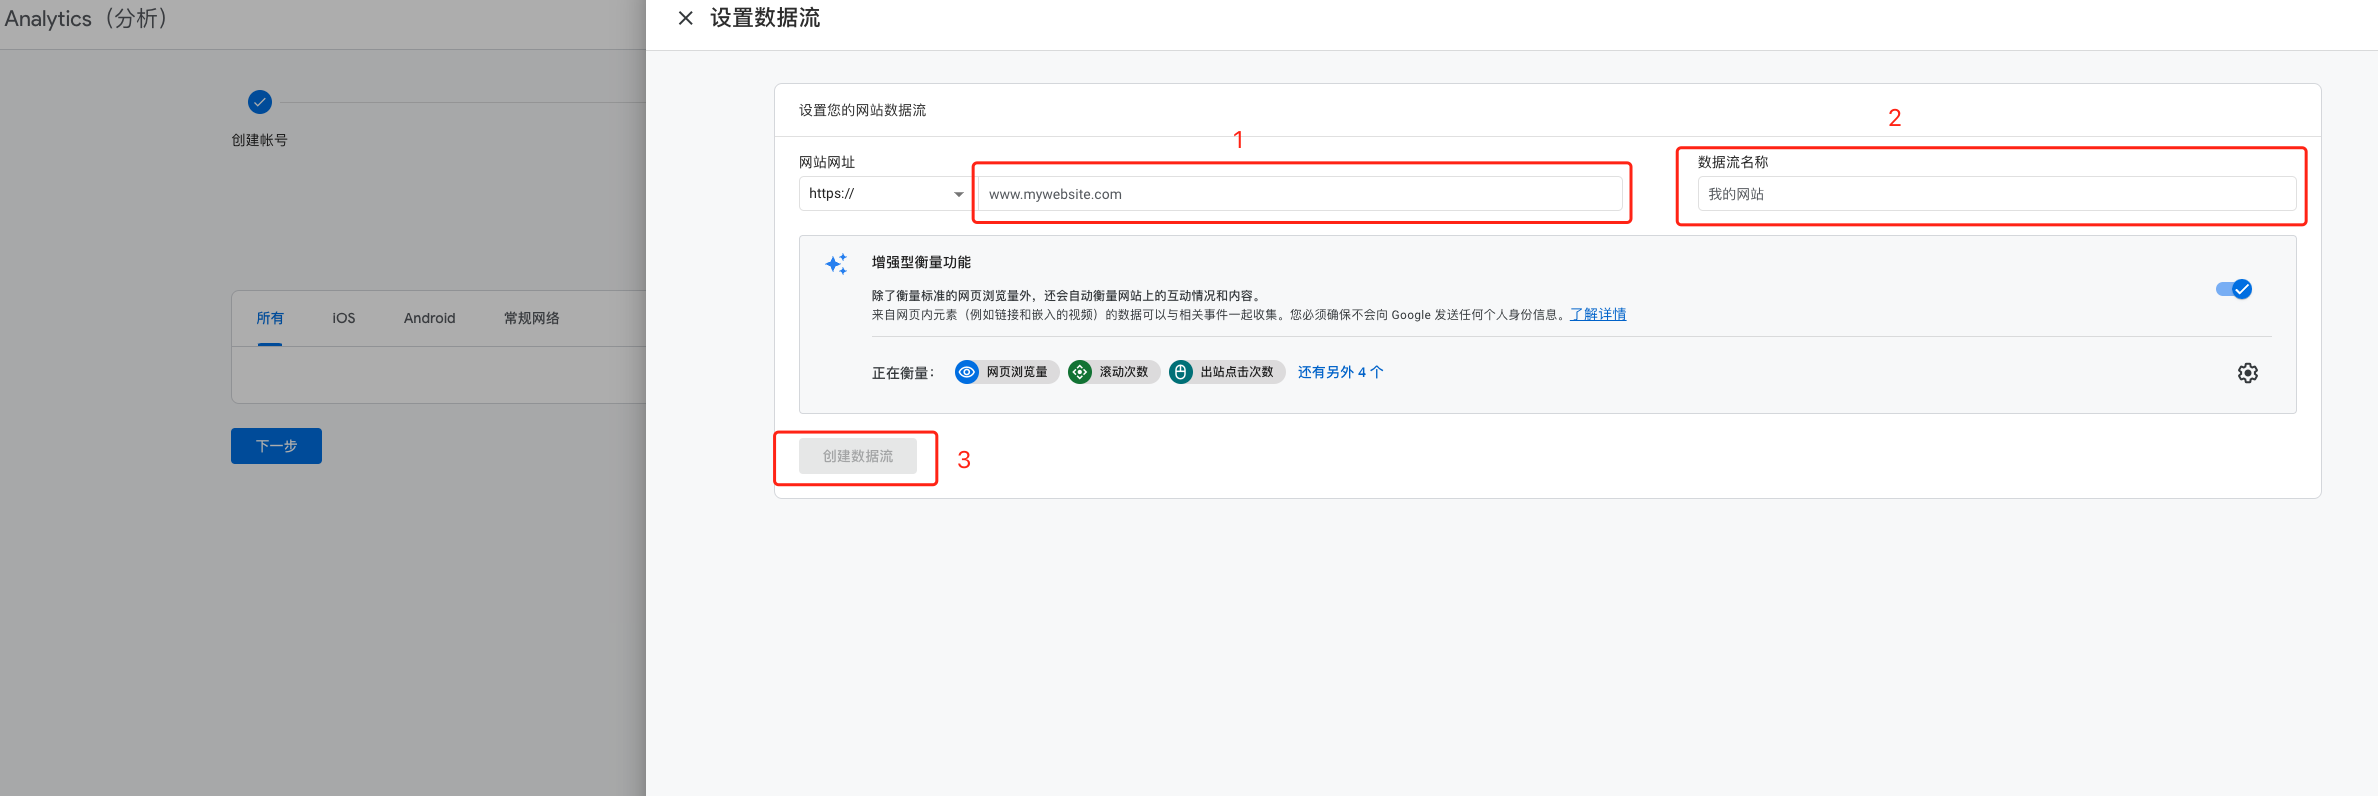Click the 滚动次数 chip
2378x796 pixels.
[x=1114, y=372]
